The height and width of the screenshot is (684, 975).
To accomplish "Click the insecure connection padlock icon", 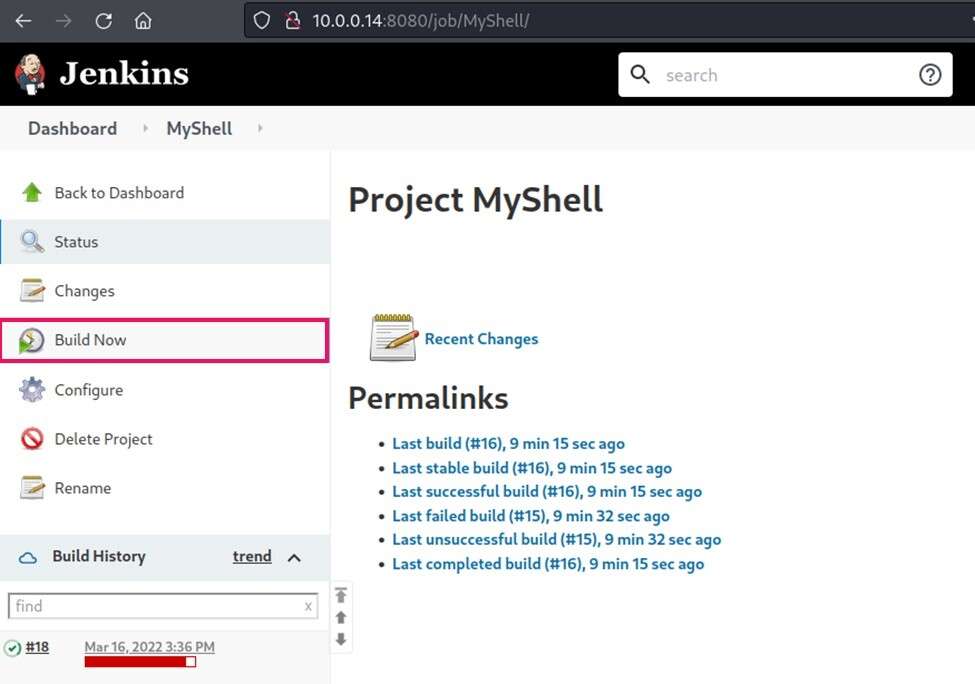I will [x=292, y=21].
